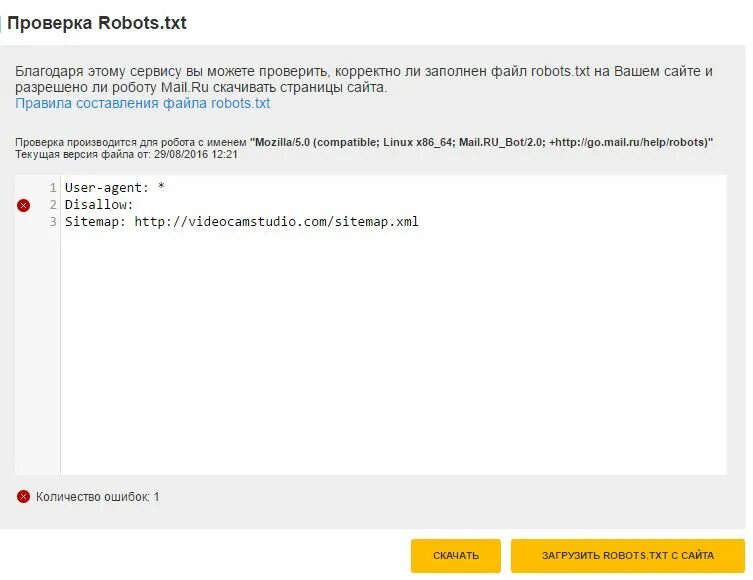This screenshot has width=753, height=580.
Task: Click the sitemap.xml text in line 3
Action: click(x=376, y=221)
